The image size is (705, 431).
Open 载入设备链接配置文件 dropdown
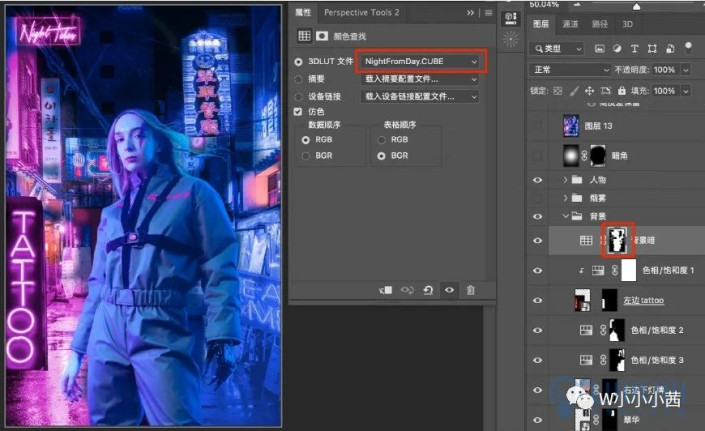[419, 97]
